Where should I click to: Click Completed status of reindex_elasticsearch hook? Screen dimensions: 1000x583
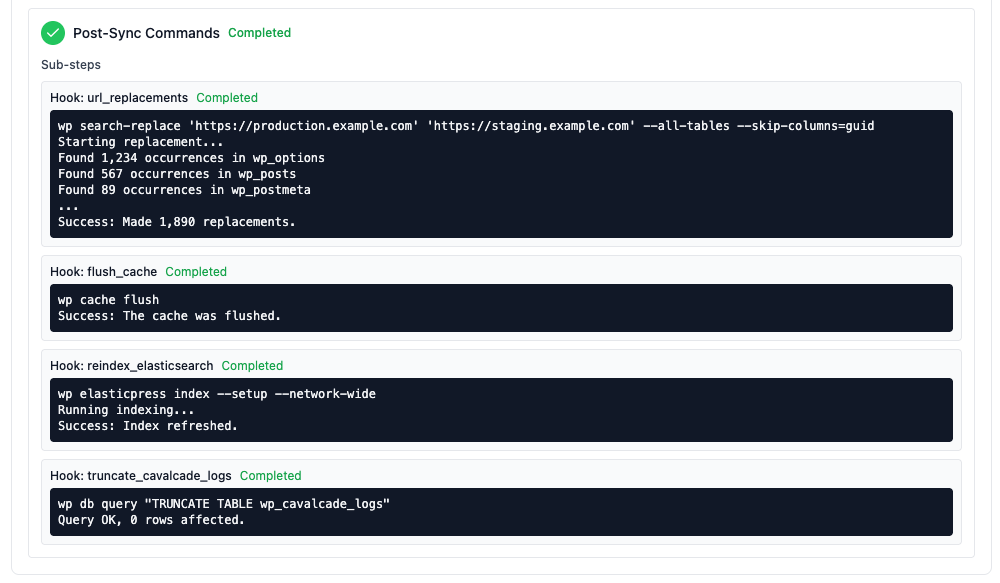pos(252,365)
